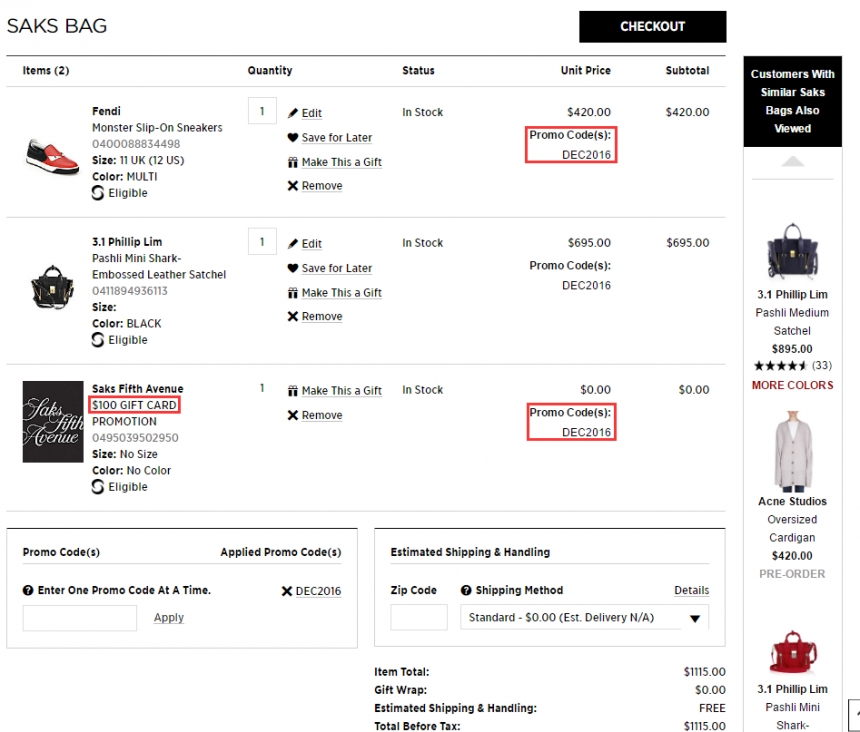The width and height of the screenshot is (860, 732).
Task: Open the black Pashli satchel image
Action: (52, 287)
